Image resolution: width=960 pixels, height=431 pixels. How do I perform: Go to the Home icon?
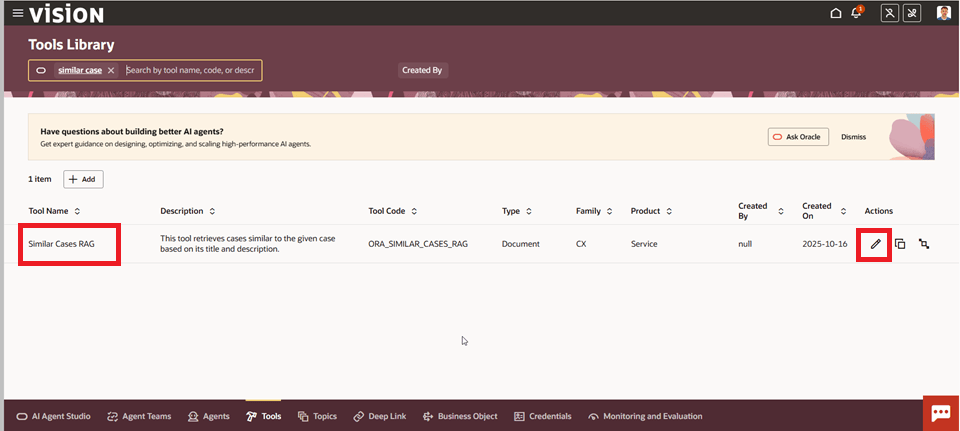click(x=836, y=13)
